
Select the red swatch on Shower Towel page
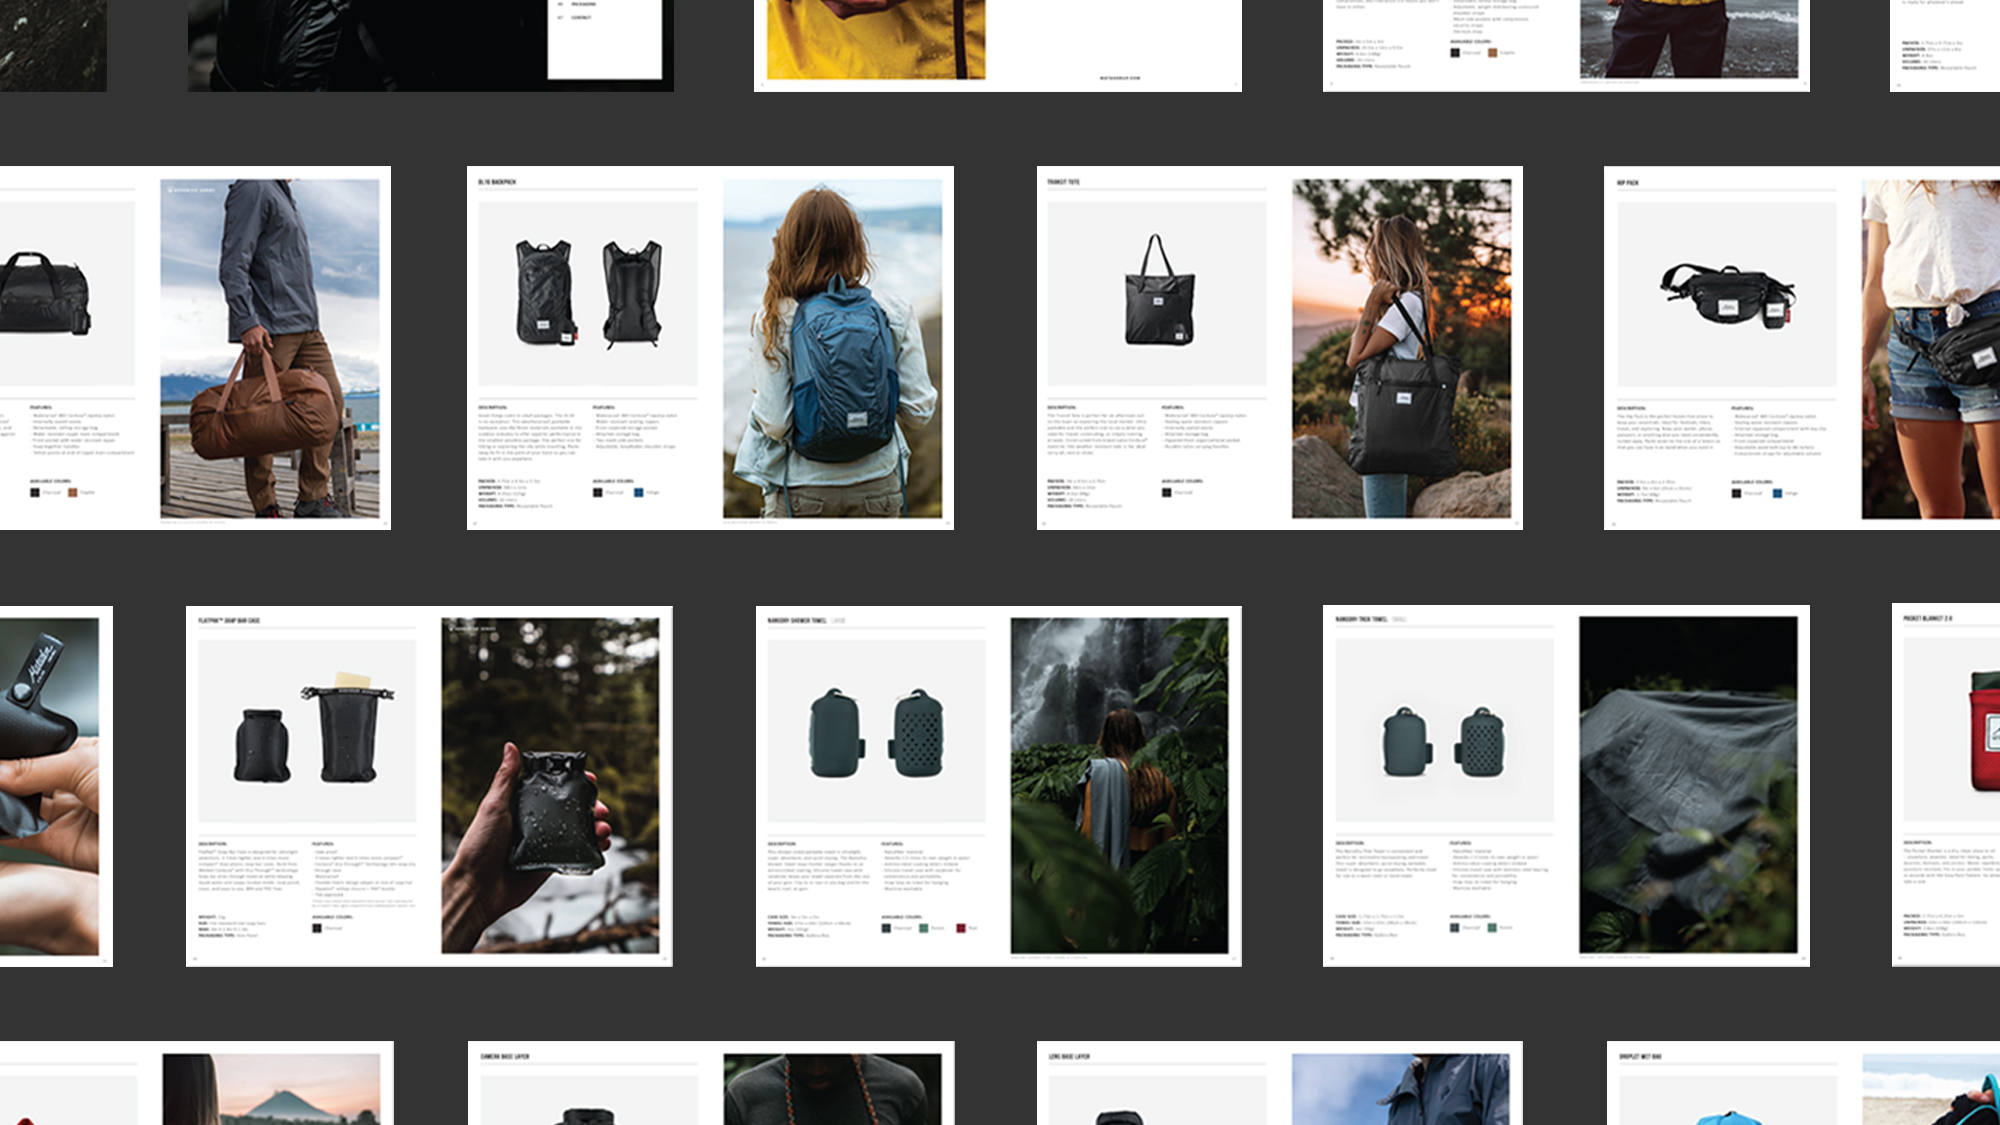point(961,928)
